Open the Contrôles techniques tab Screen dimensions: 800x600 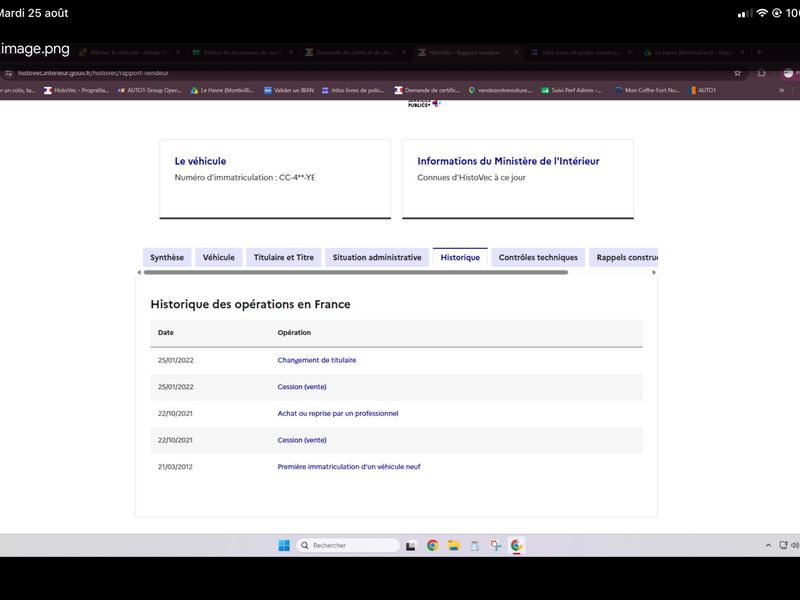(538, 257)
